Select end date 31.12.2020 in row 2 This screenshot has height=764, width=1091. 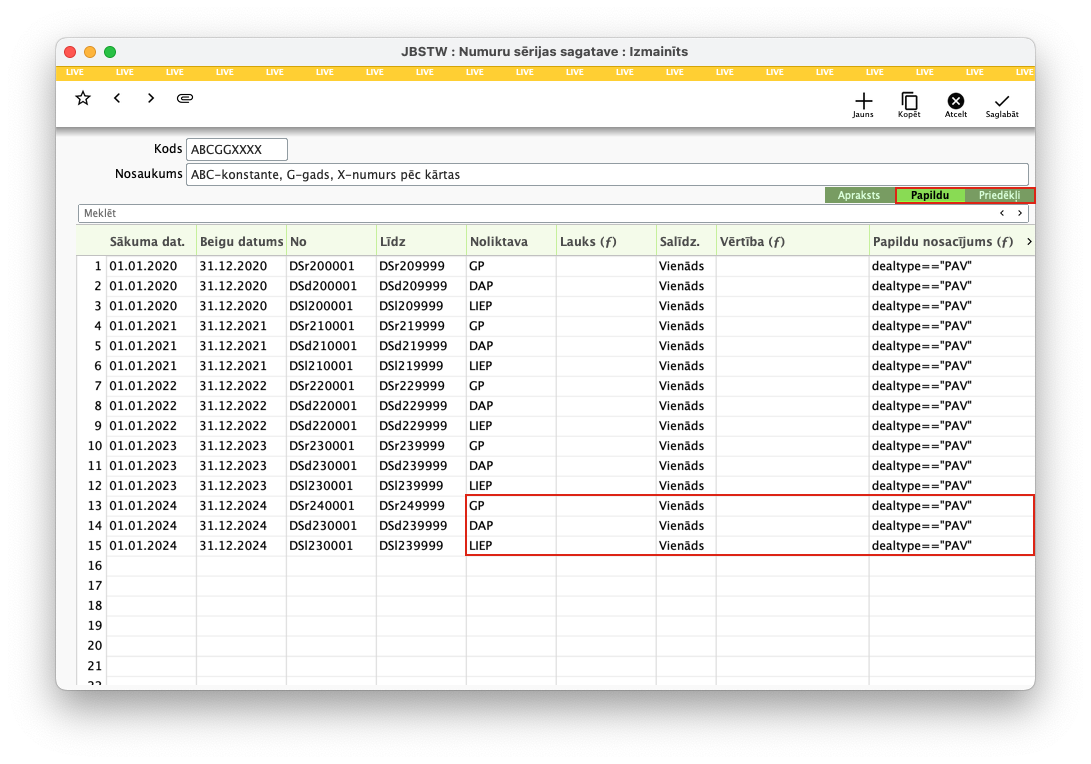241,286
